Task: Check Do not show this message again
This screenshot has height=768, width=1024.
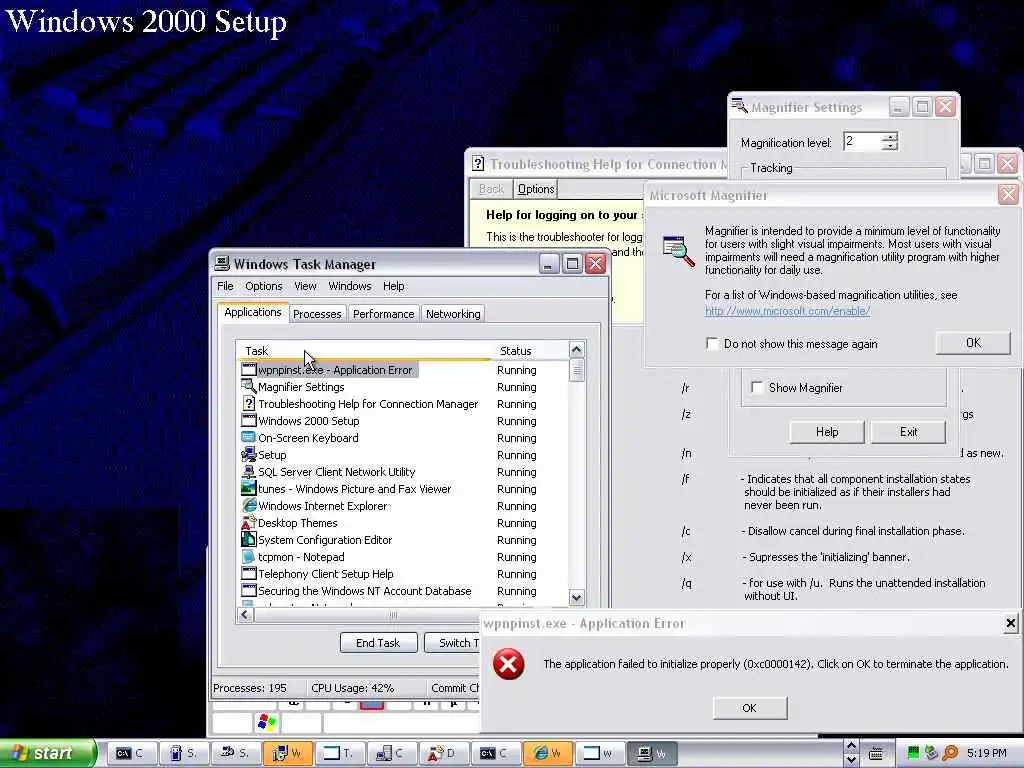Action: coord(712,344)
